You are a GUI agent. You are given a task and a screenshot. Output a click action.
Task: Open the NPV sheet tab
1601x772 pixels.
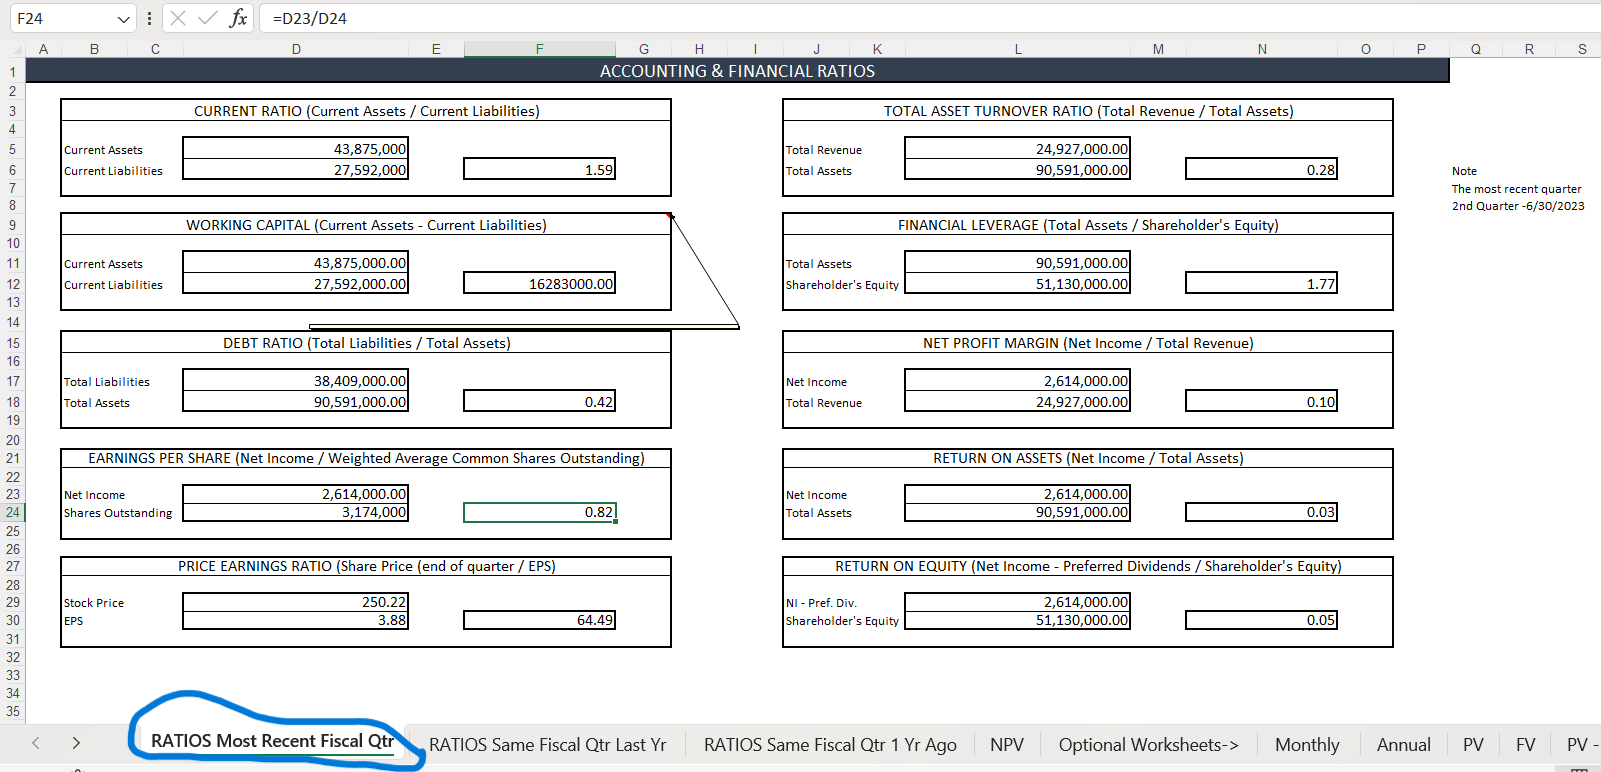1007,745
